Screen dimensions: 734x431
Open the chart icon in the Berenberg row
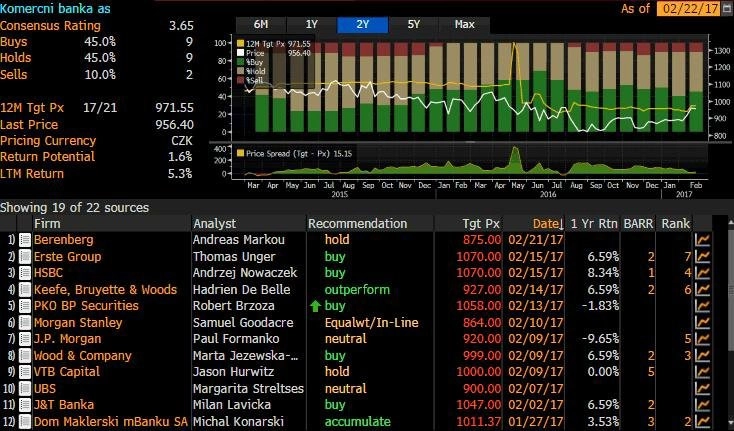[703, 240]
